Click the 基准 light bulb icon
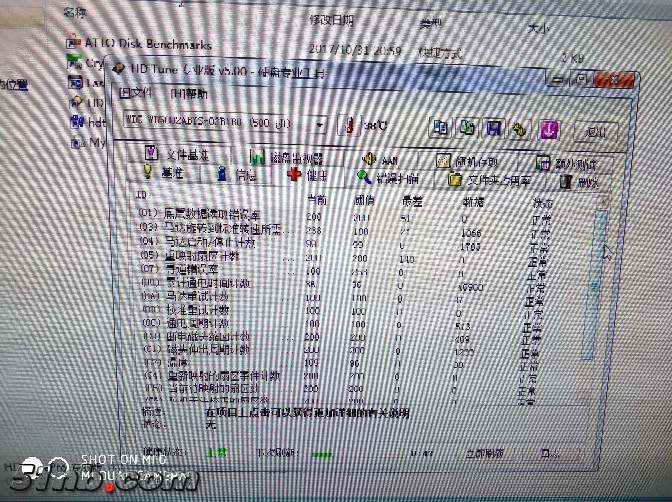The width and height of the screenshot is (672, 502). [148, 171]
